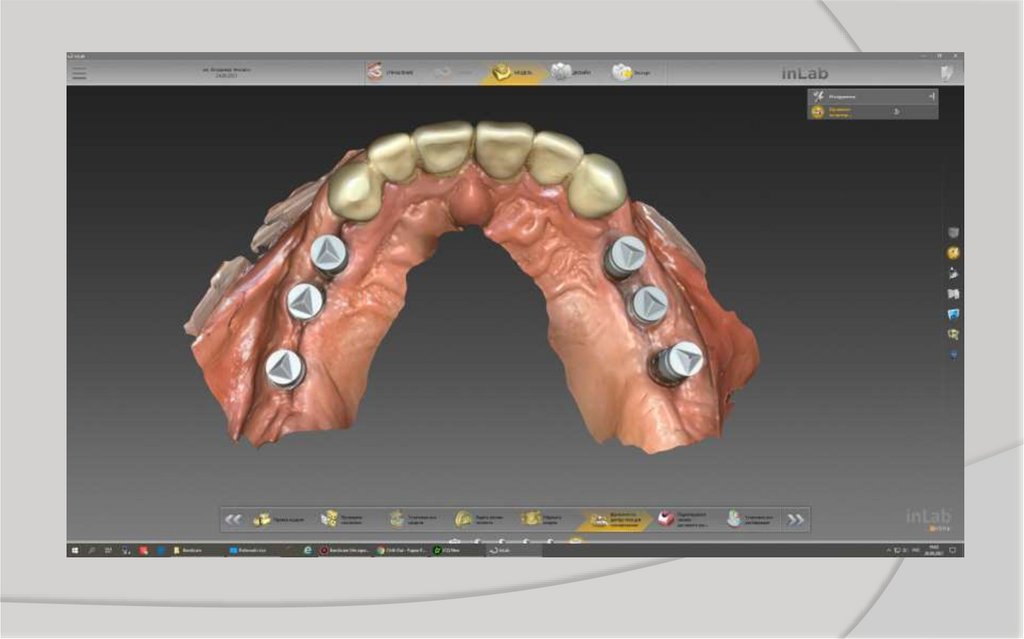
Task: Click the tooth icon at top right corner
Action: tap(946, 73)
